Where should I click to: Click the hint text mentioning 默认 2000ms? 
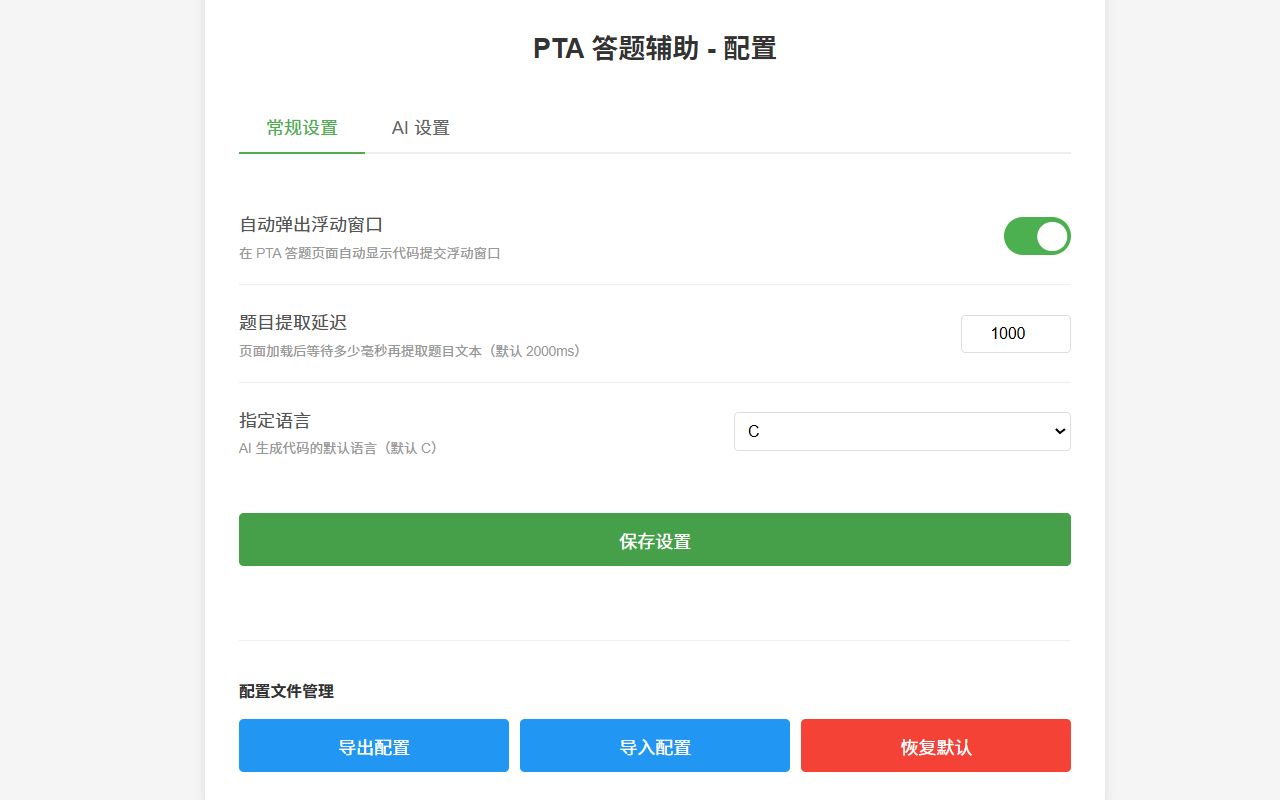click(x=410, y=351)
